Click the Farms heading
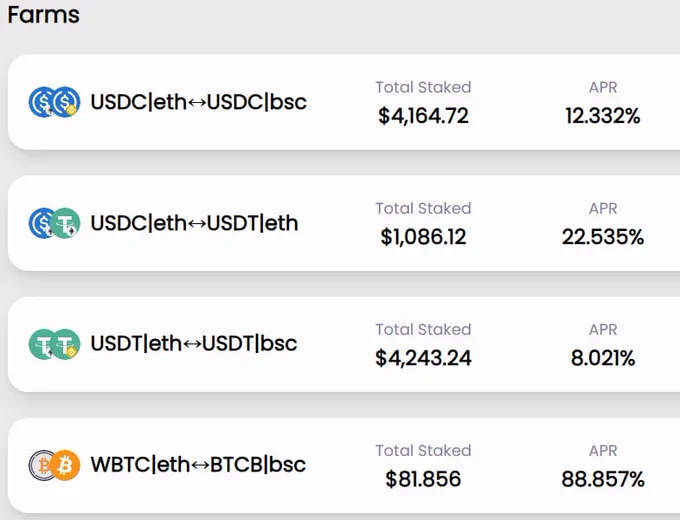This screenshot has width=680, height=520. pyautogui.click(x=44, y=15)
